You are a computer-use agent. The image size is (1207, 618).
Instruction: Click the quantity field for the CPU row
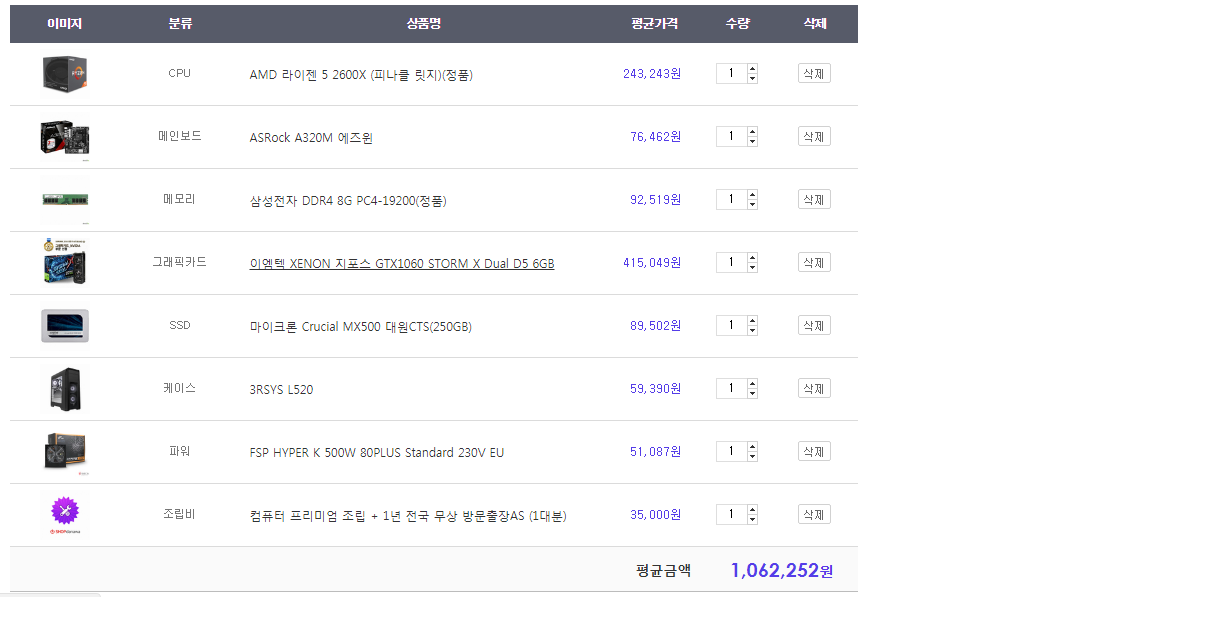(731, 73)
